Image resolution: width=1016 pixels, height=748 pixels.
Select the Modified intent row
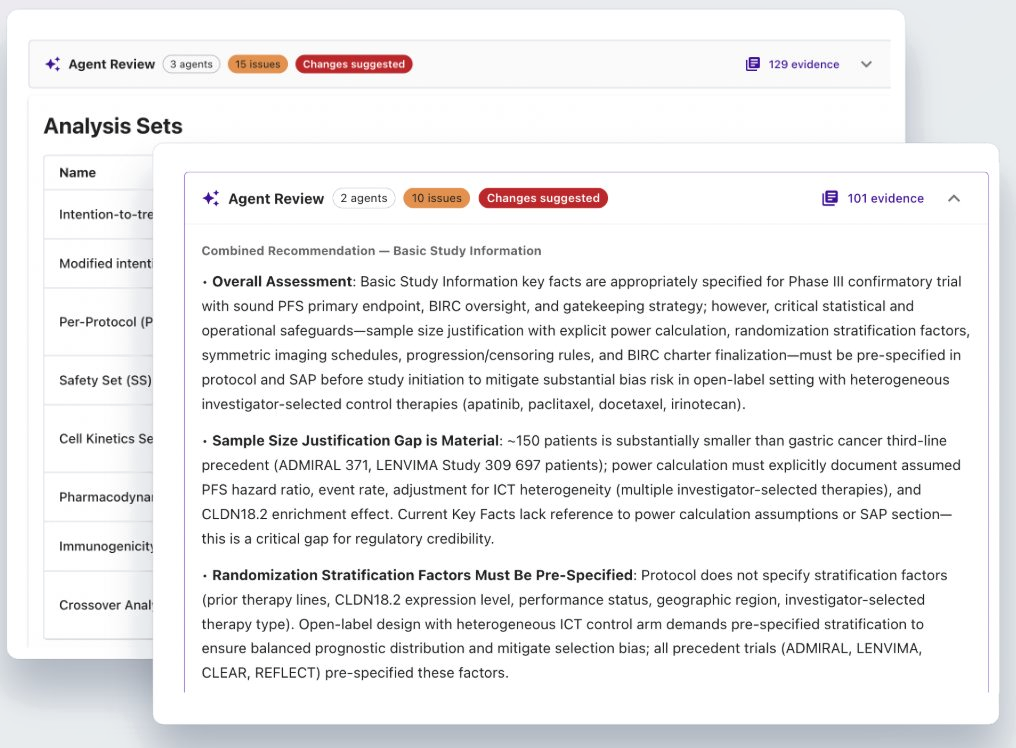[98, 264]
